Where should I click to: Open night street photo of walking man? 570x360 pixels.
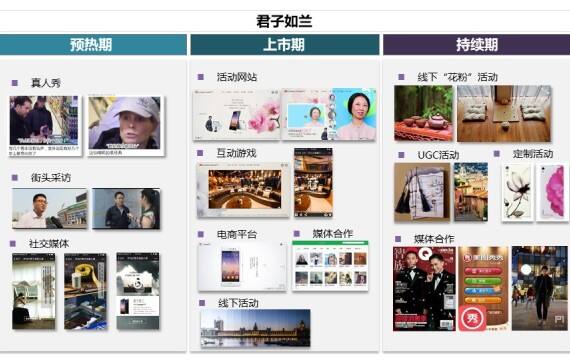[540, 289]
